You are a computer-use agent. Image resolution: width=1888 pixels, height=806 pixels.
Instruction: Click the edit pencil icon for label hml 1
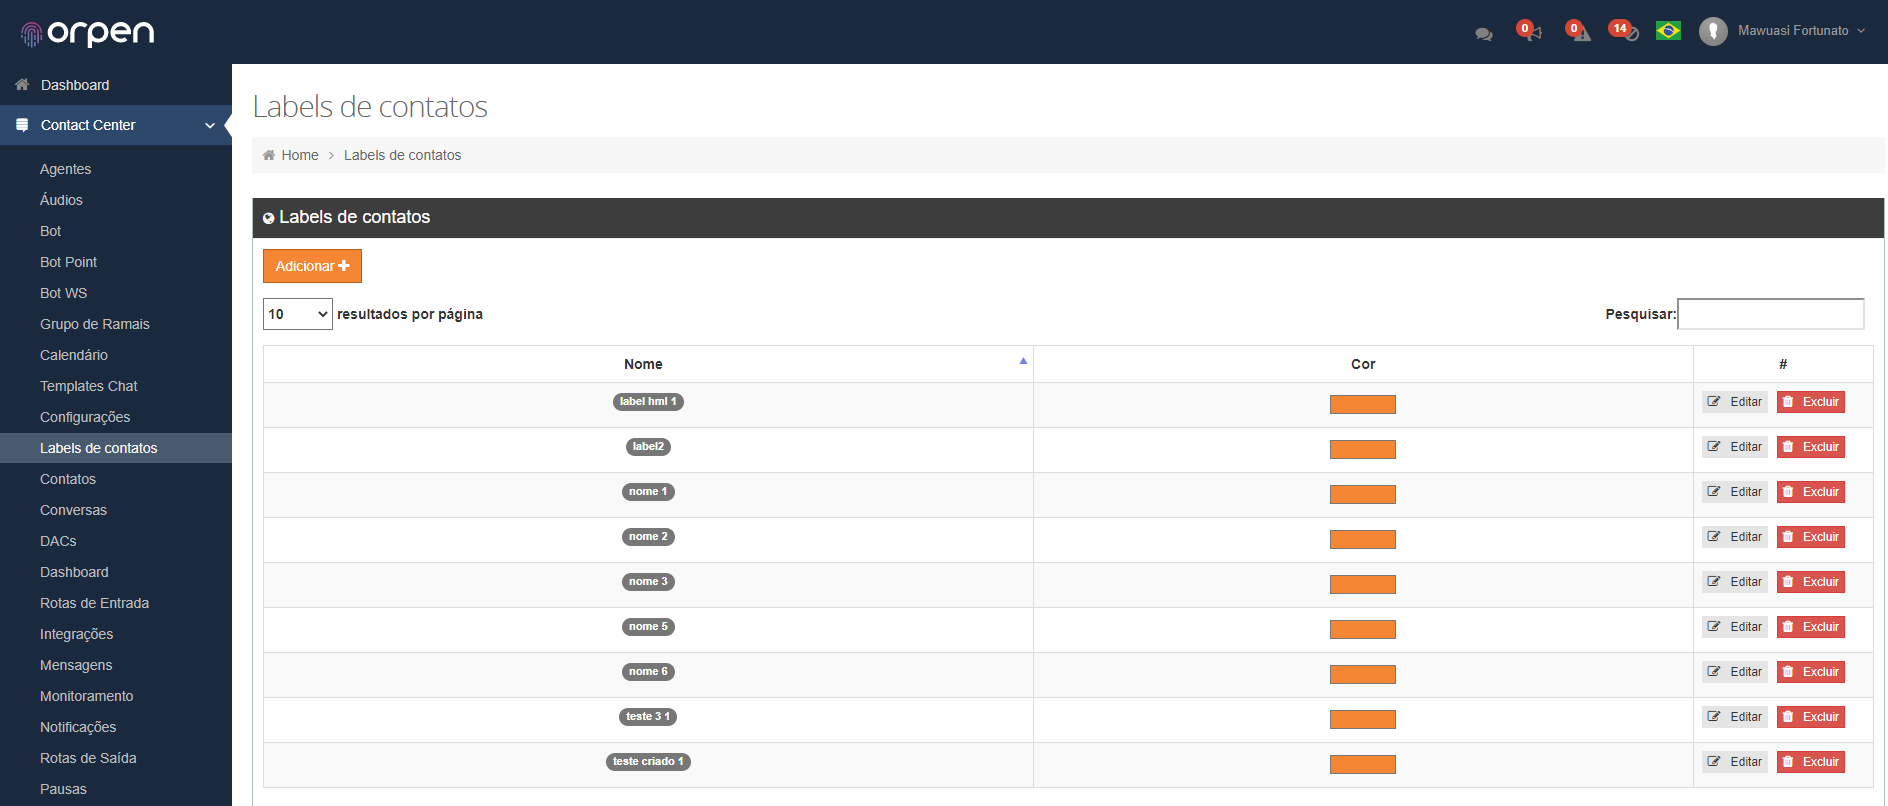pyautogui.click(x=1714, y=402)
